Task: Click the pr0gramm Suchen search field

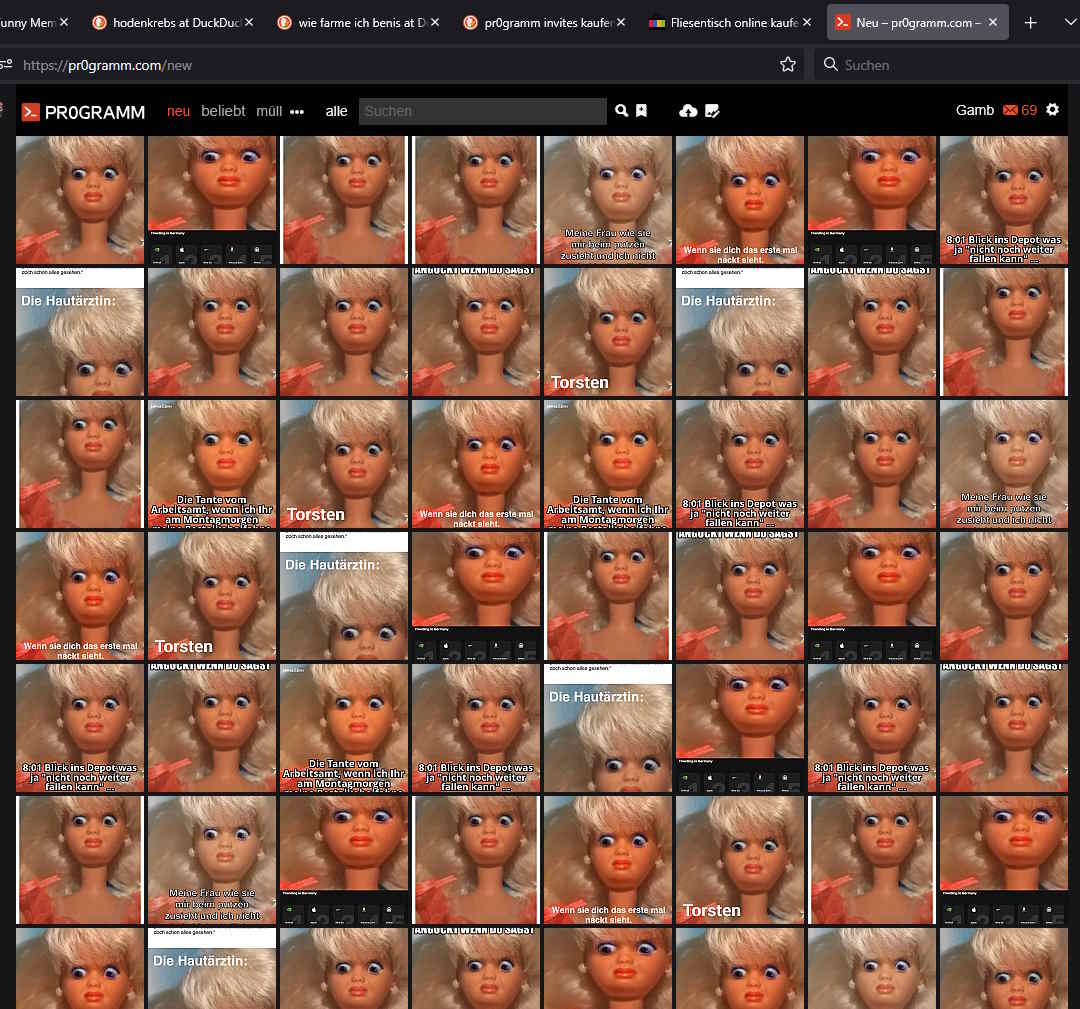Action: [482, 111]
